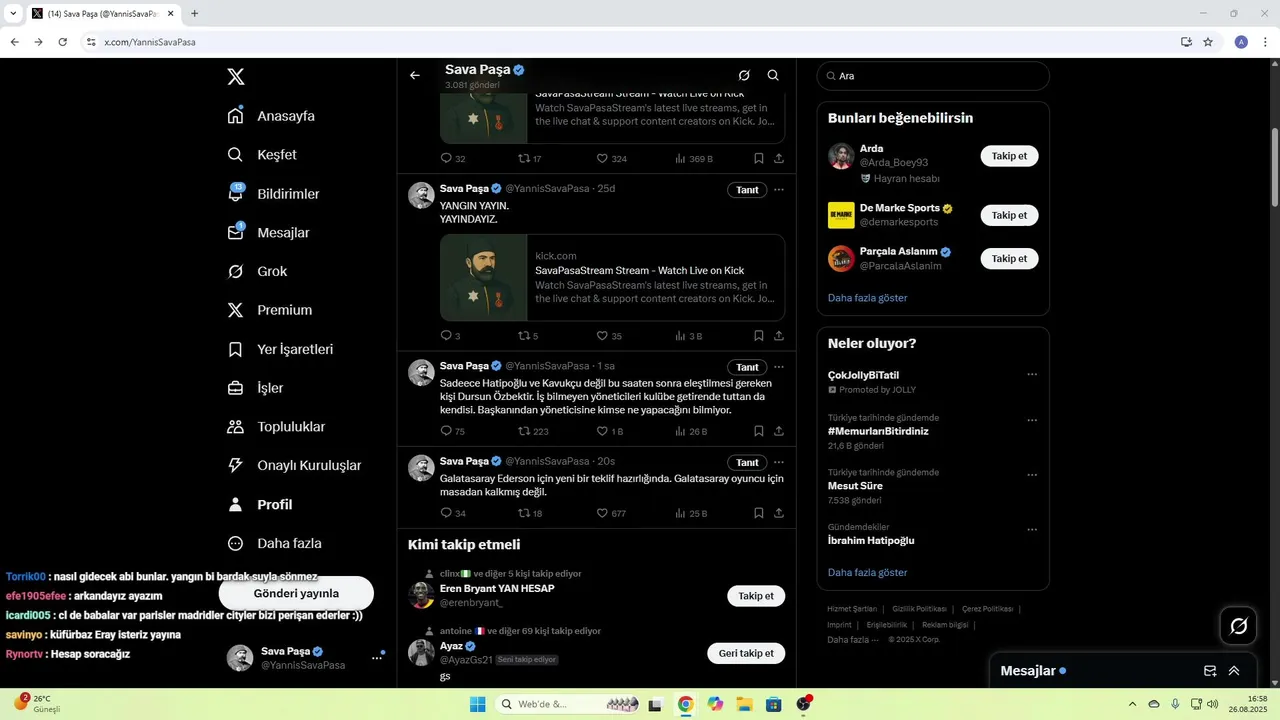Screen dimensions: 1280x720
Task: Search this profile's posts magnifier icon
Action: tap(773, 75)
